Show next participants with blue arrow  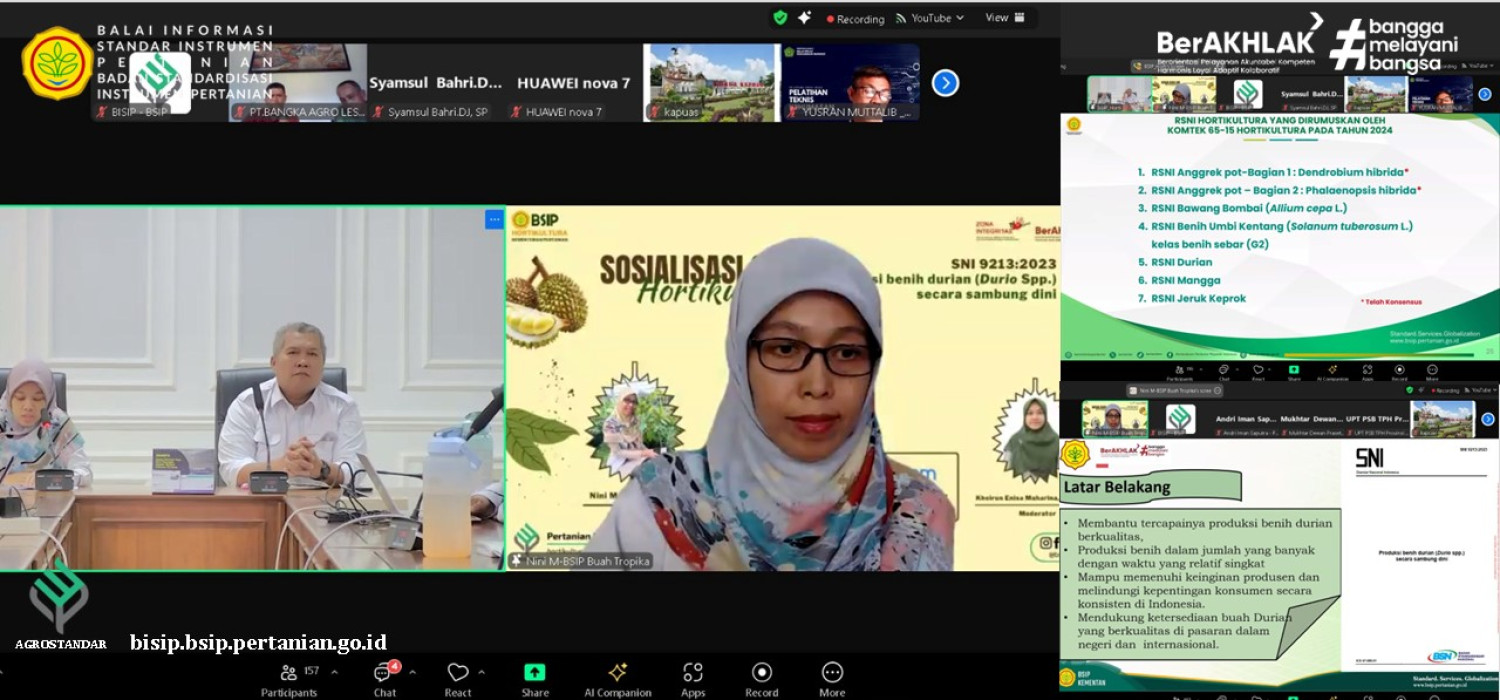click(x=945, y=83)
